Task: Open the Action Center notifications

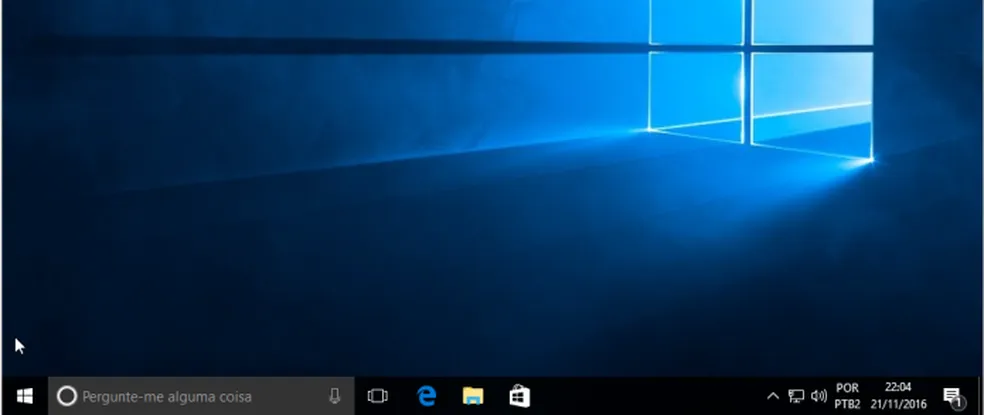Action: click(953, 396)
